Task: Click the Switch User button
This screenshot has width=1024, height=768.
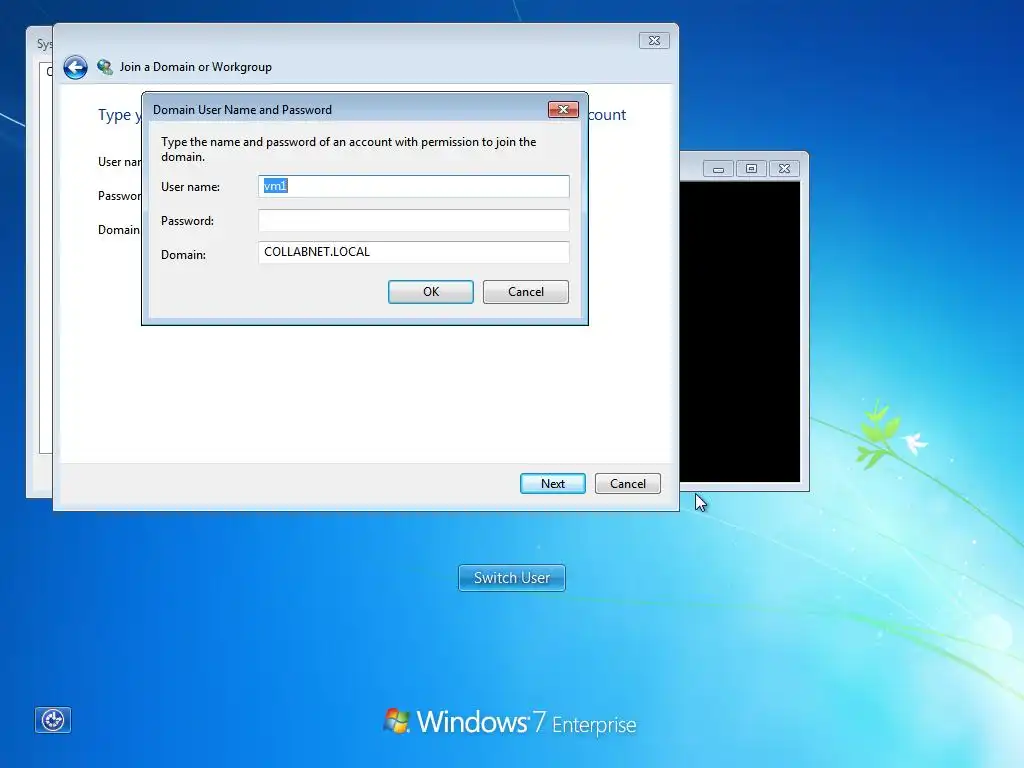Action: (x=512, y=578)
